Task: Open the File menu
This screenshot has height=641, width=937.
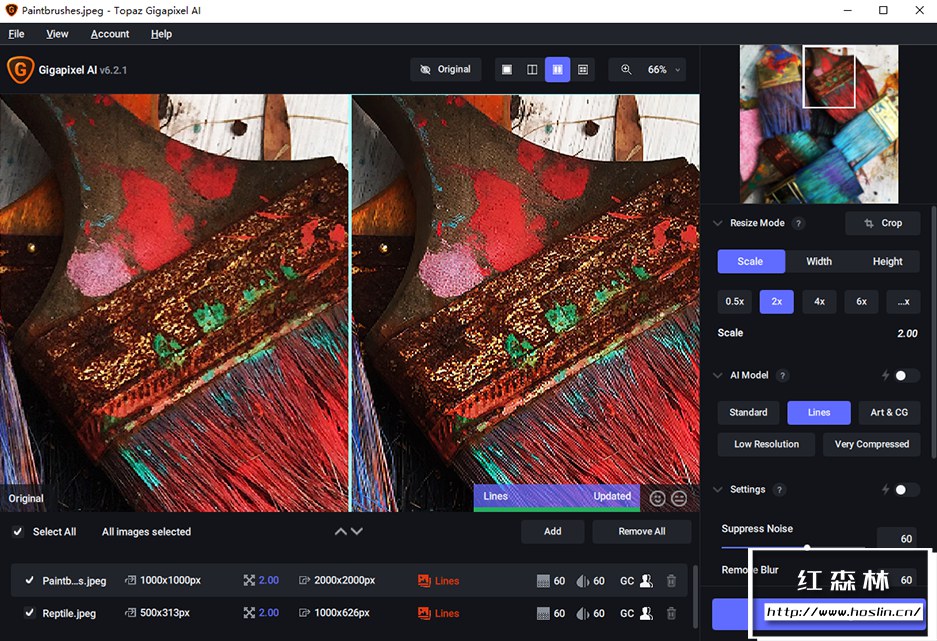Action: (x=16, y=34)
